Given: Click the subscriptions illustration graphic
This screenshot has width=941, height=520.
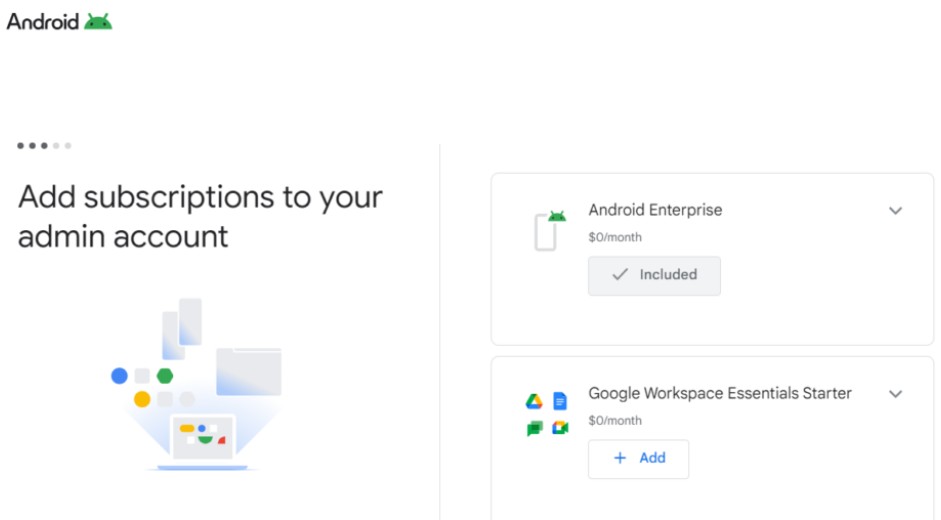Looking at the screenshot, I should pyautogui.click(x=196, y=384).
